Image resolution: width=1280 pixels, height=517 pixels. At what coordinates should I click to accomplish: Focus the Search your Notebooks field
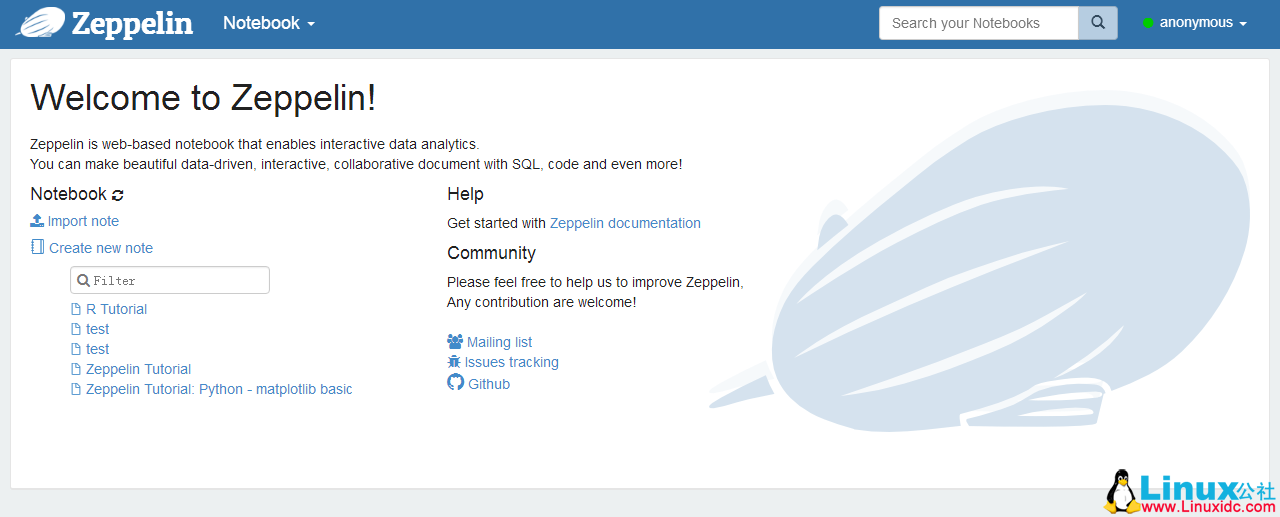(x=979, y=23)
